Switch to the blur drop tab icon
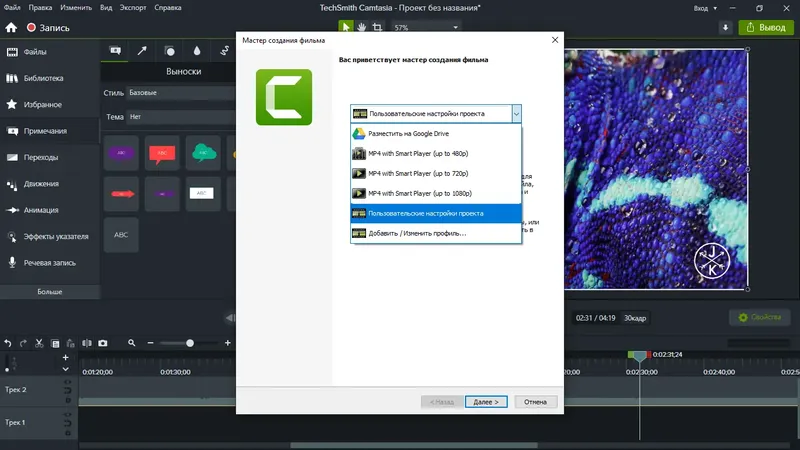The width and height of the screenshot is (800, 450). pyautogui.click(x=197, y=51)
